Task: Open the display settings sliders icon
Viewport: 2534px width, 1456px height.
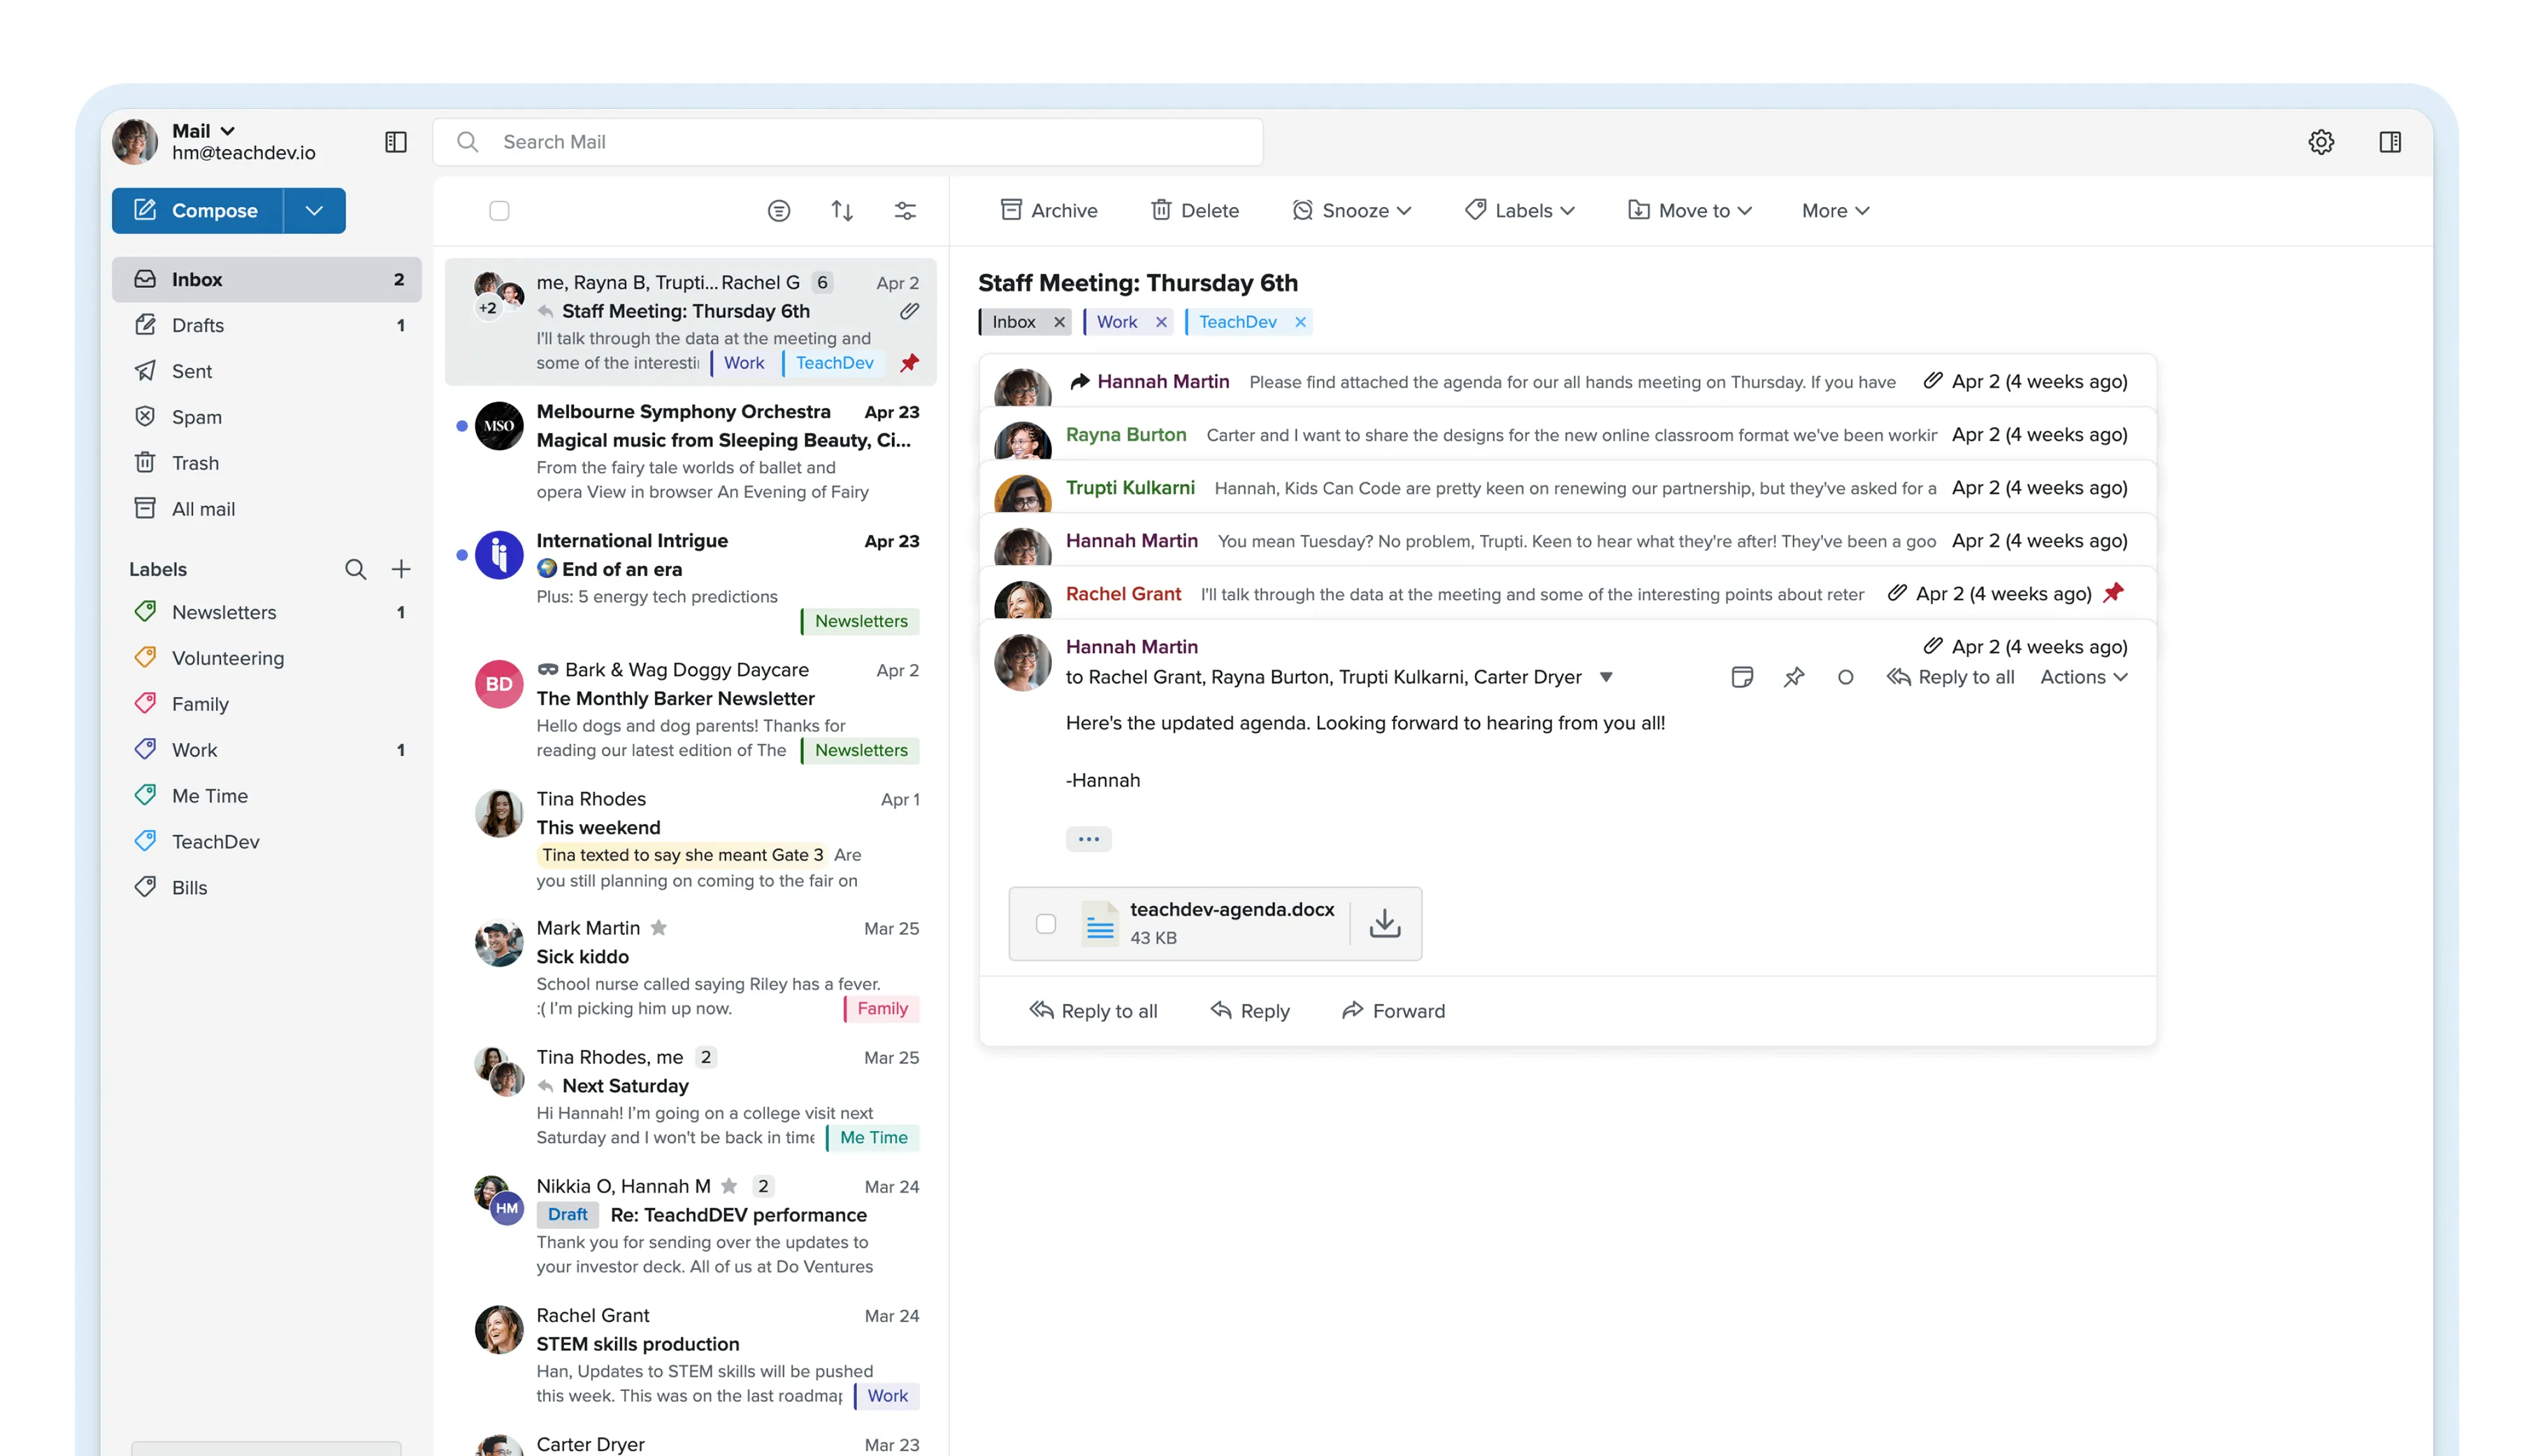Action: (905, 211)
